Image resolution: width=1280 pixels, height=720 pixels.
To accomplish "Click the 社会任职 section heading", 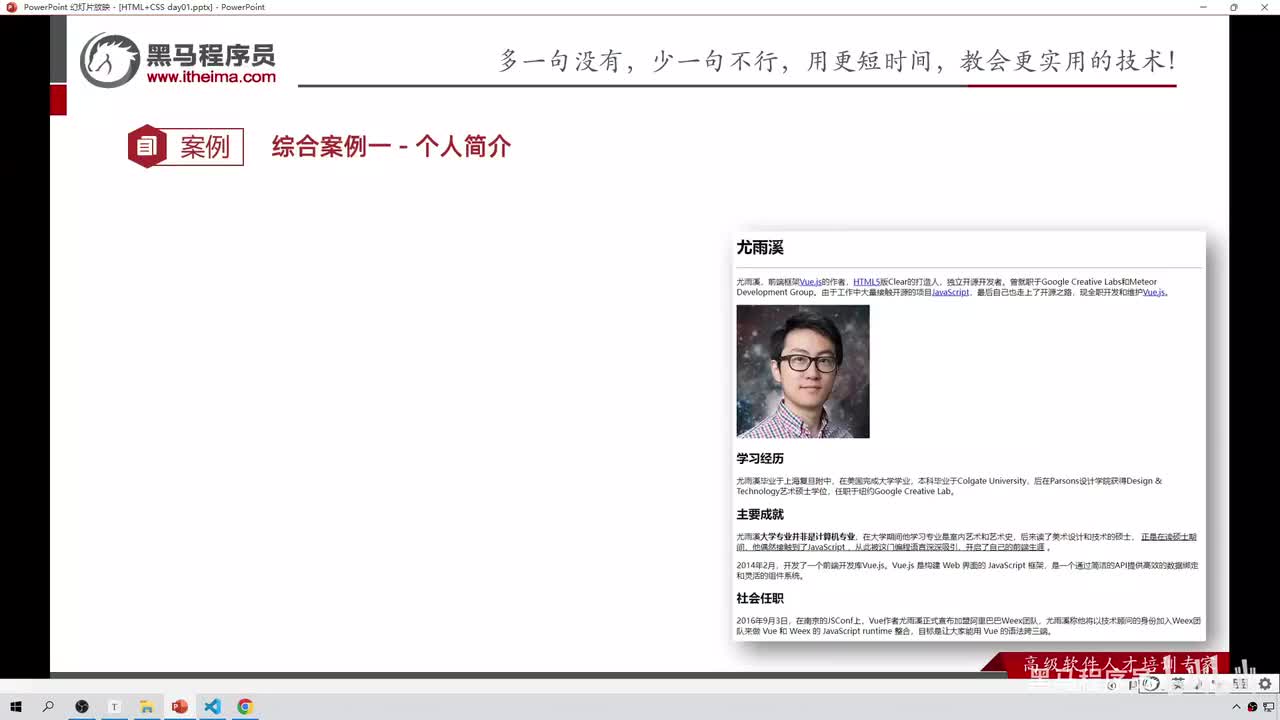I will (760, 598).
